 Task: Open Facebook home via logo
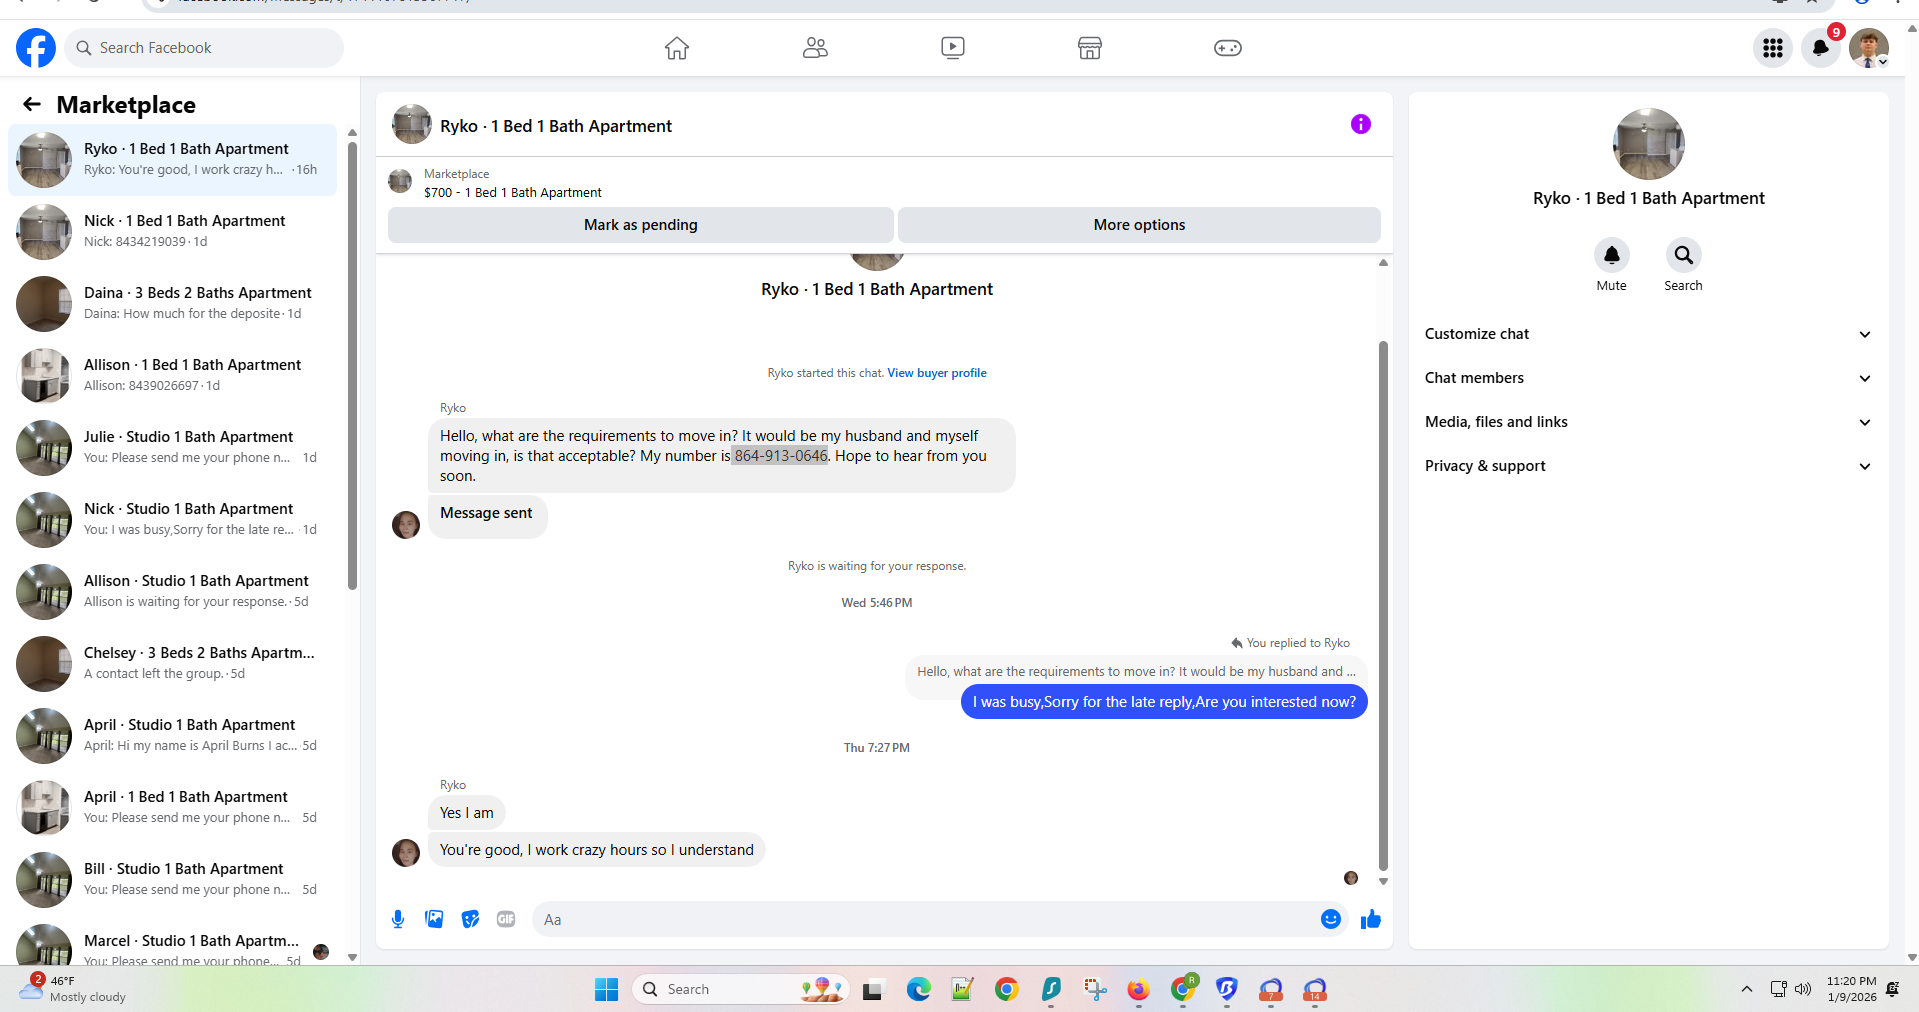(36, 48)
